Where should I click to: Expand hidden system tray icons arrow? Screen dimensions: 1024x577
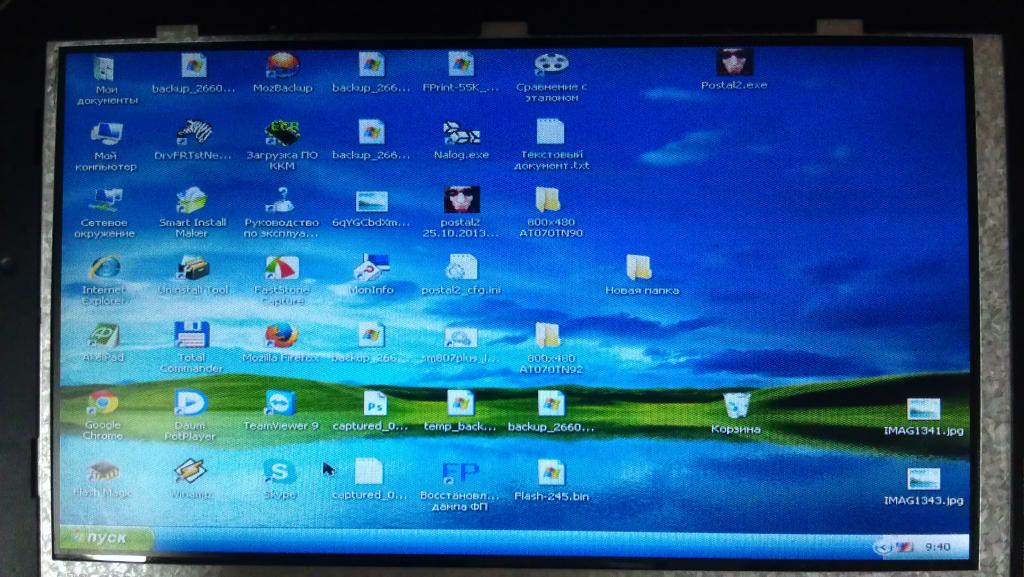(882, 547)
